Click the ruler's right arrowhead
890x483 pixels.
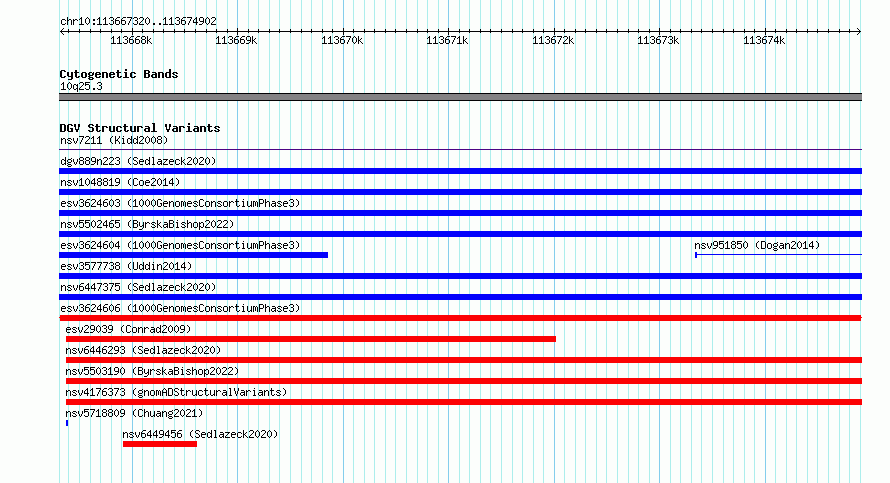[859, 31]
